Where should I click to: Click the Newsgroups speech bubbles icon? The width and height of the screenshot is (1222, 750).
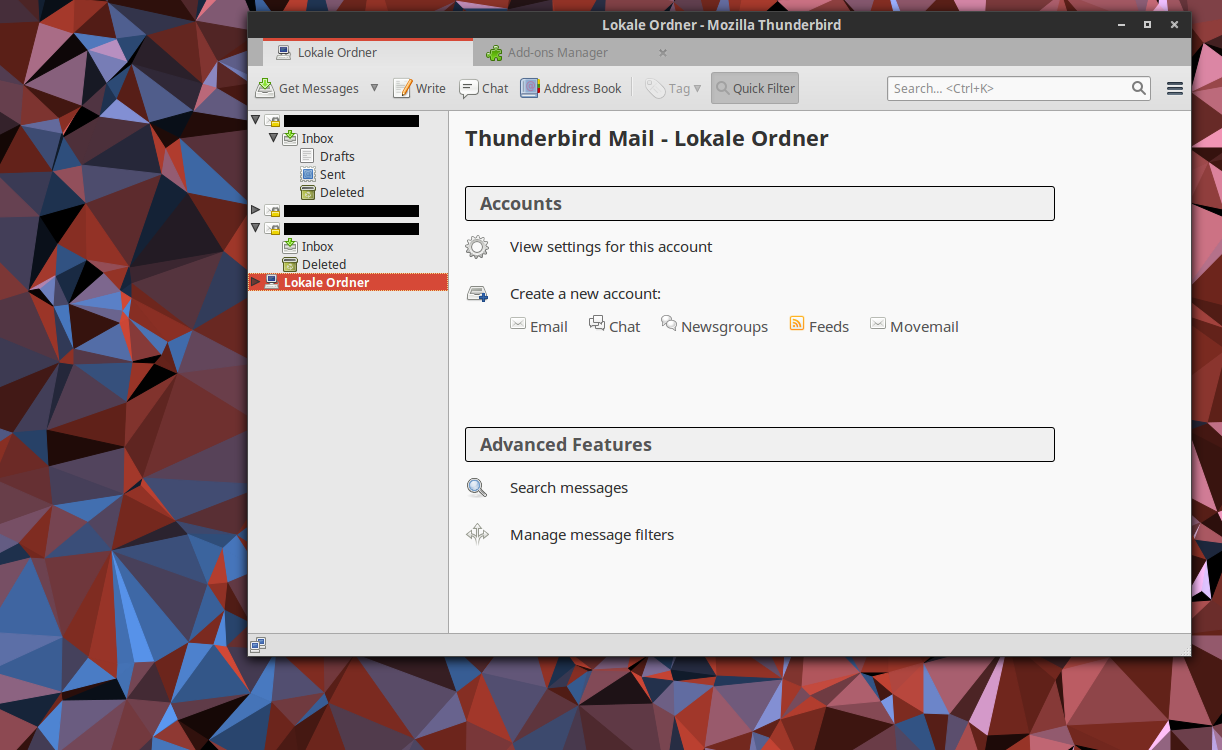tap(669, 323)
